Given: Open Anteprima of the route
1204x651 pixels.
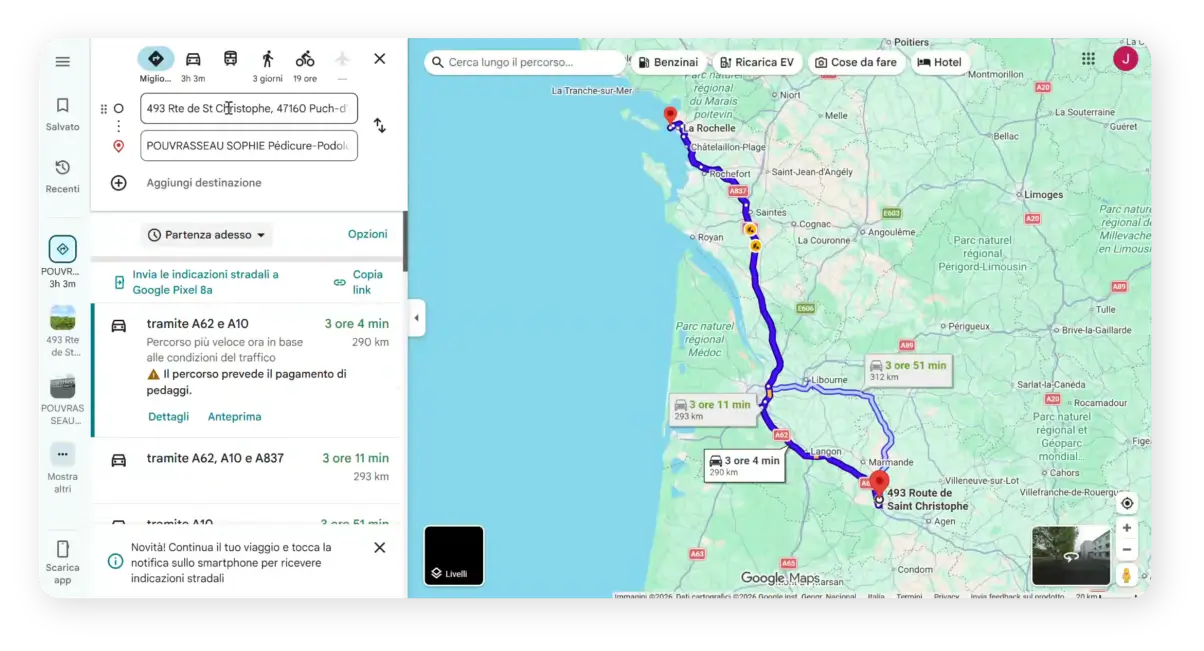Looking at the screenshot, I should [x=234, y=417].
